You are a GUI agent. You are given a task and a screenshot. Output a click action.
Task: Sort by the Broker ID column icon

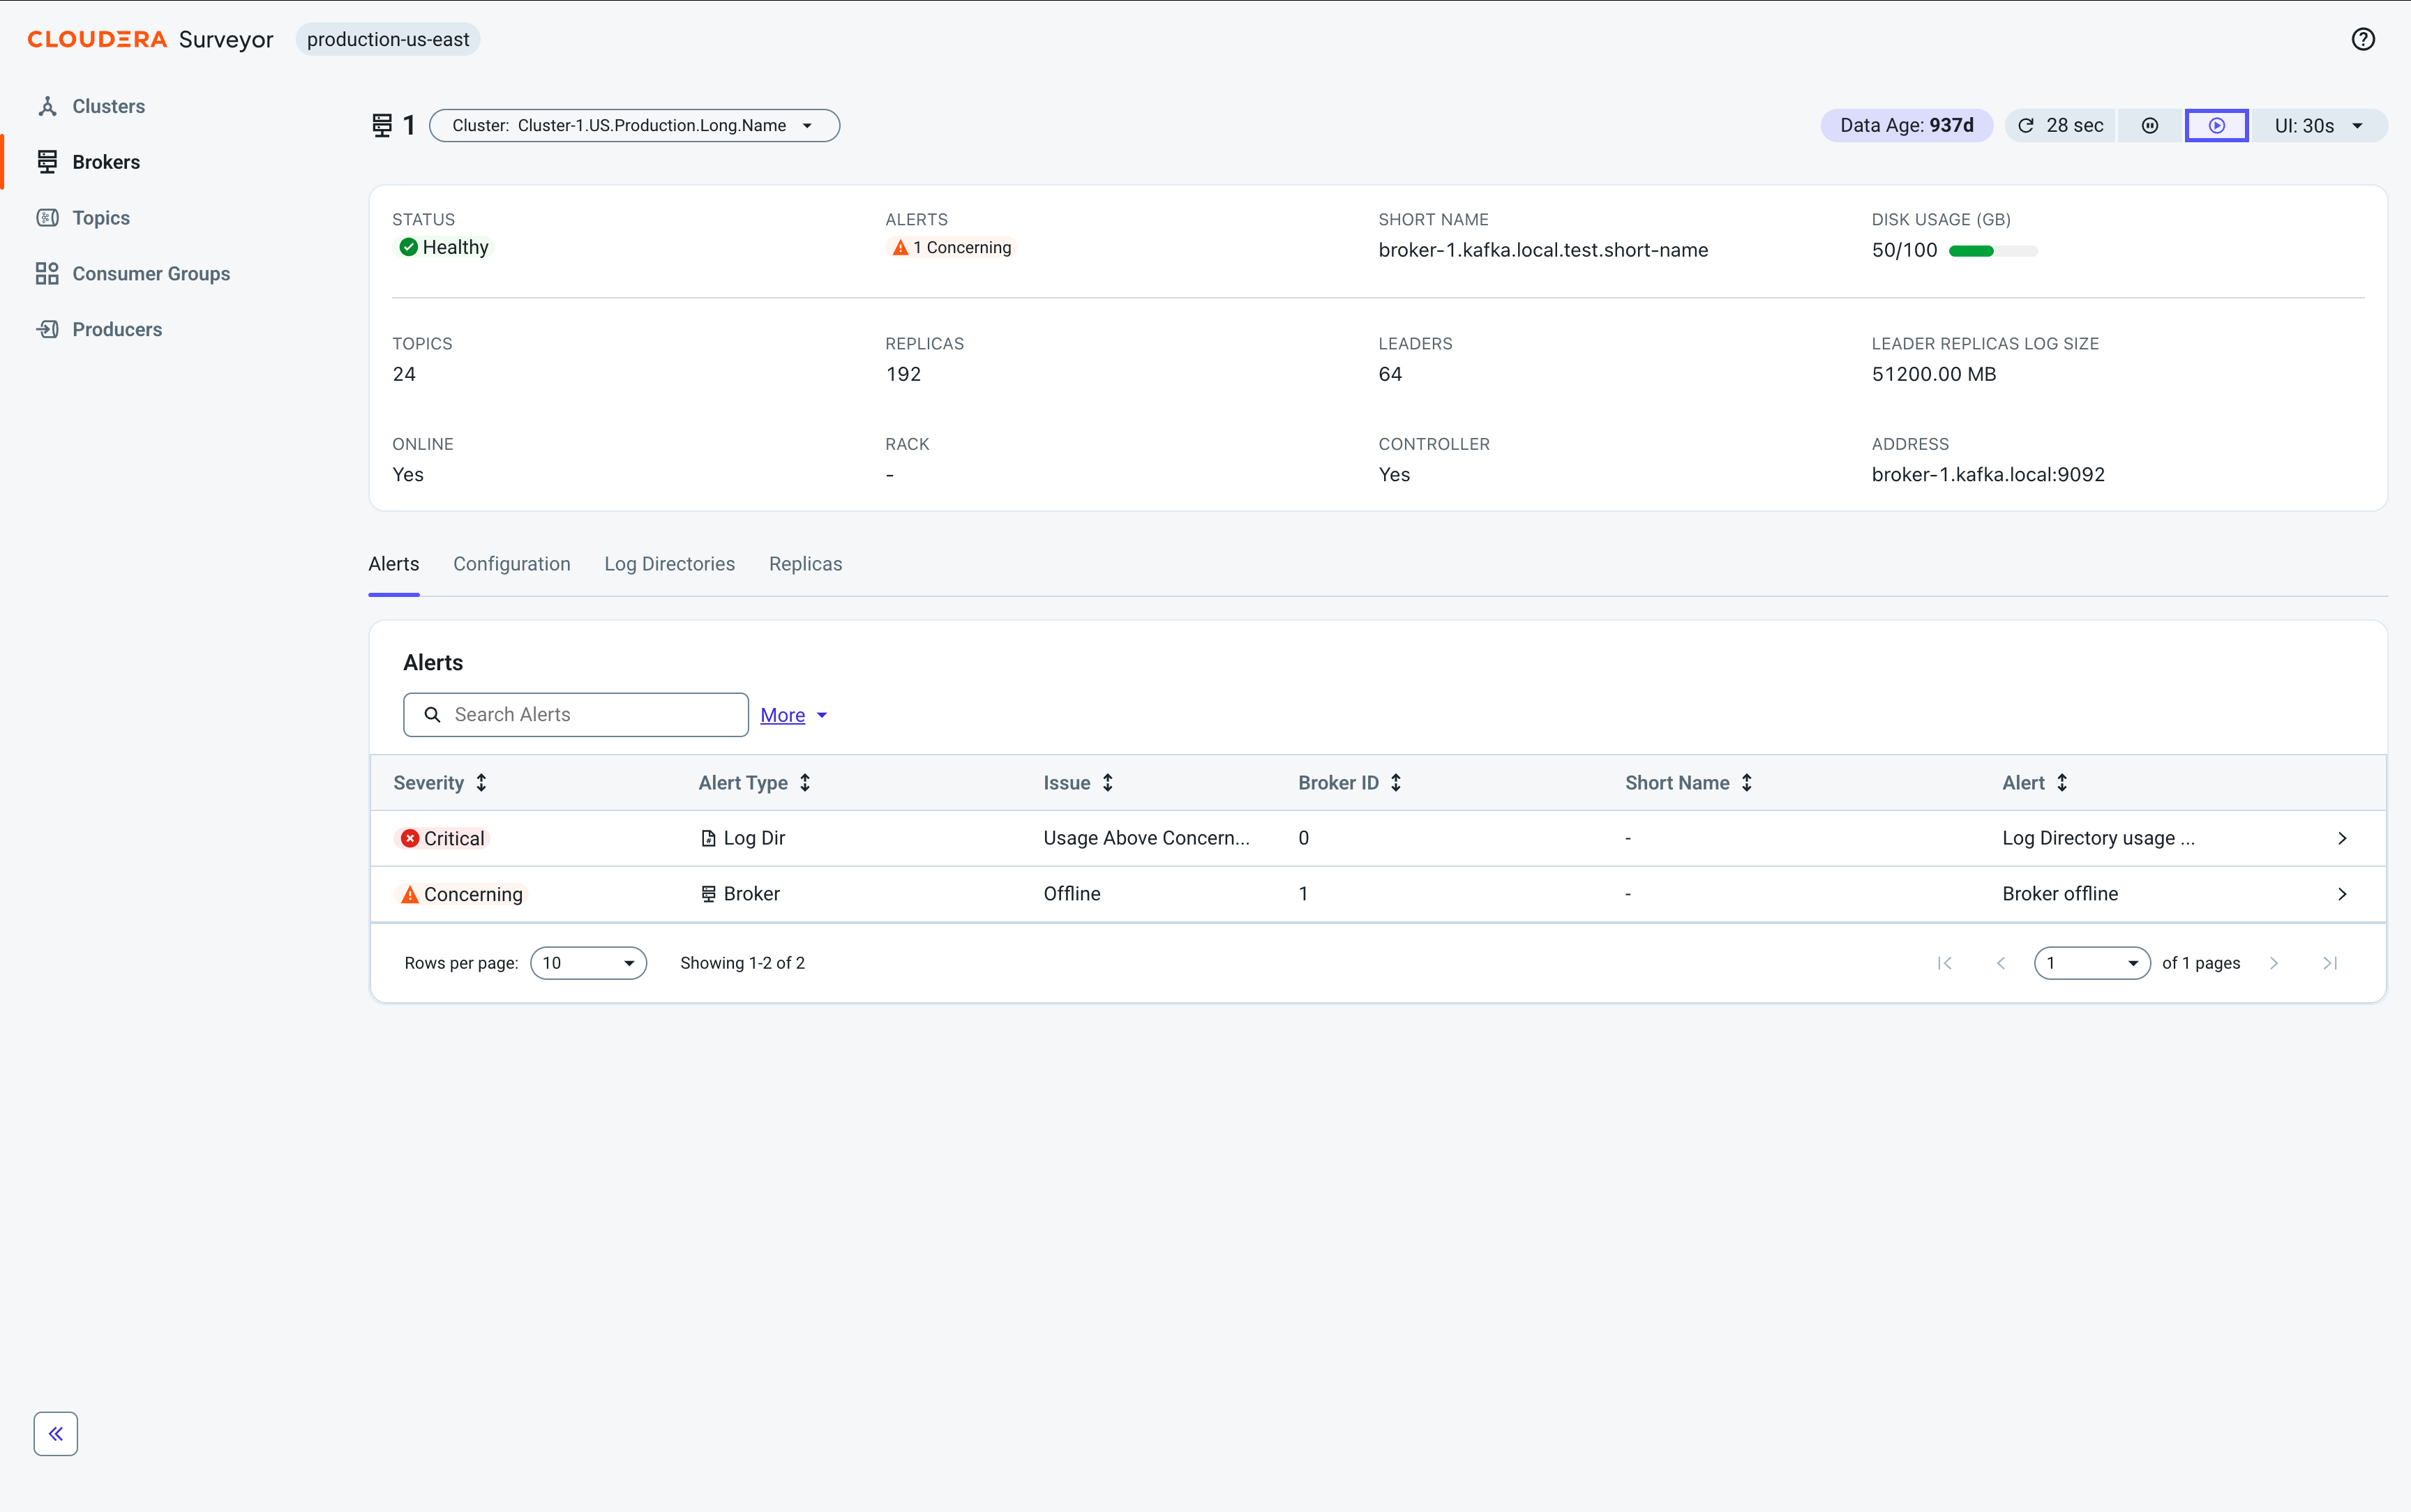pos(1396,783)
